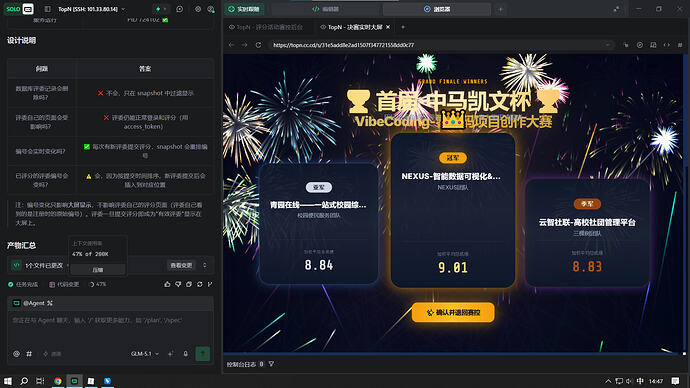The height and width of the screenshot is (388, 690).
Task: Open the chat history icon in top bar
Action: (180, 9)
